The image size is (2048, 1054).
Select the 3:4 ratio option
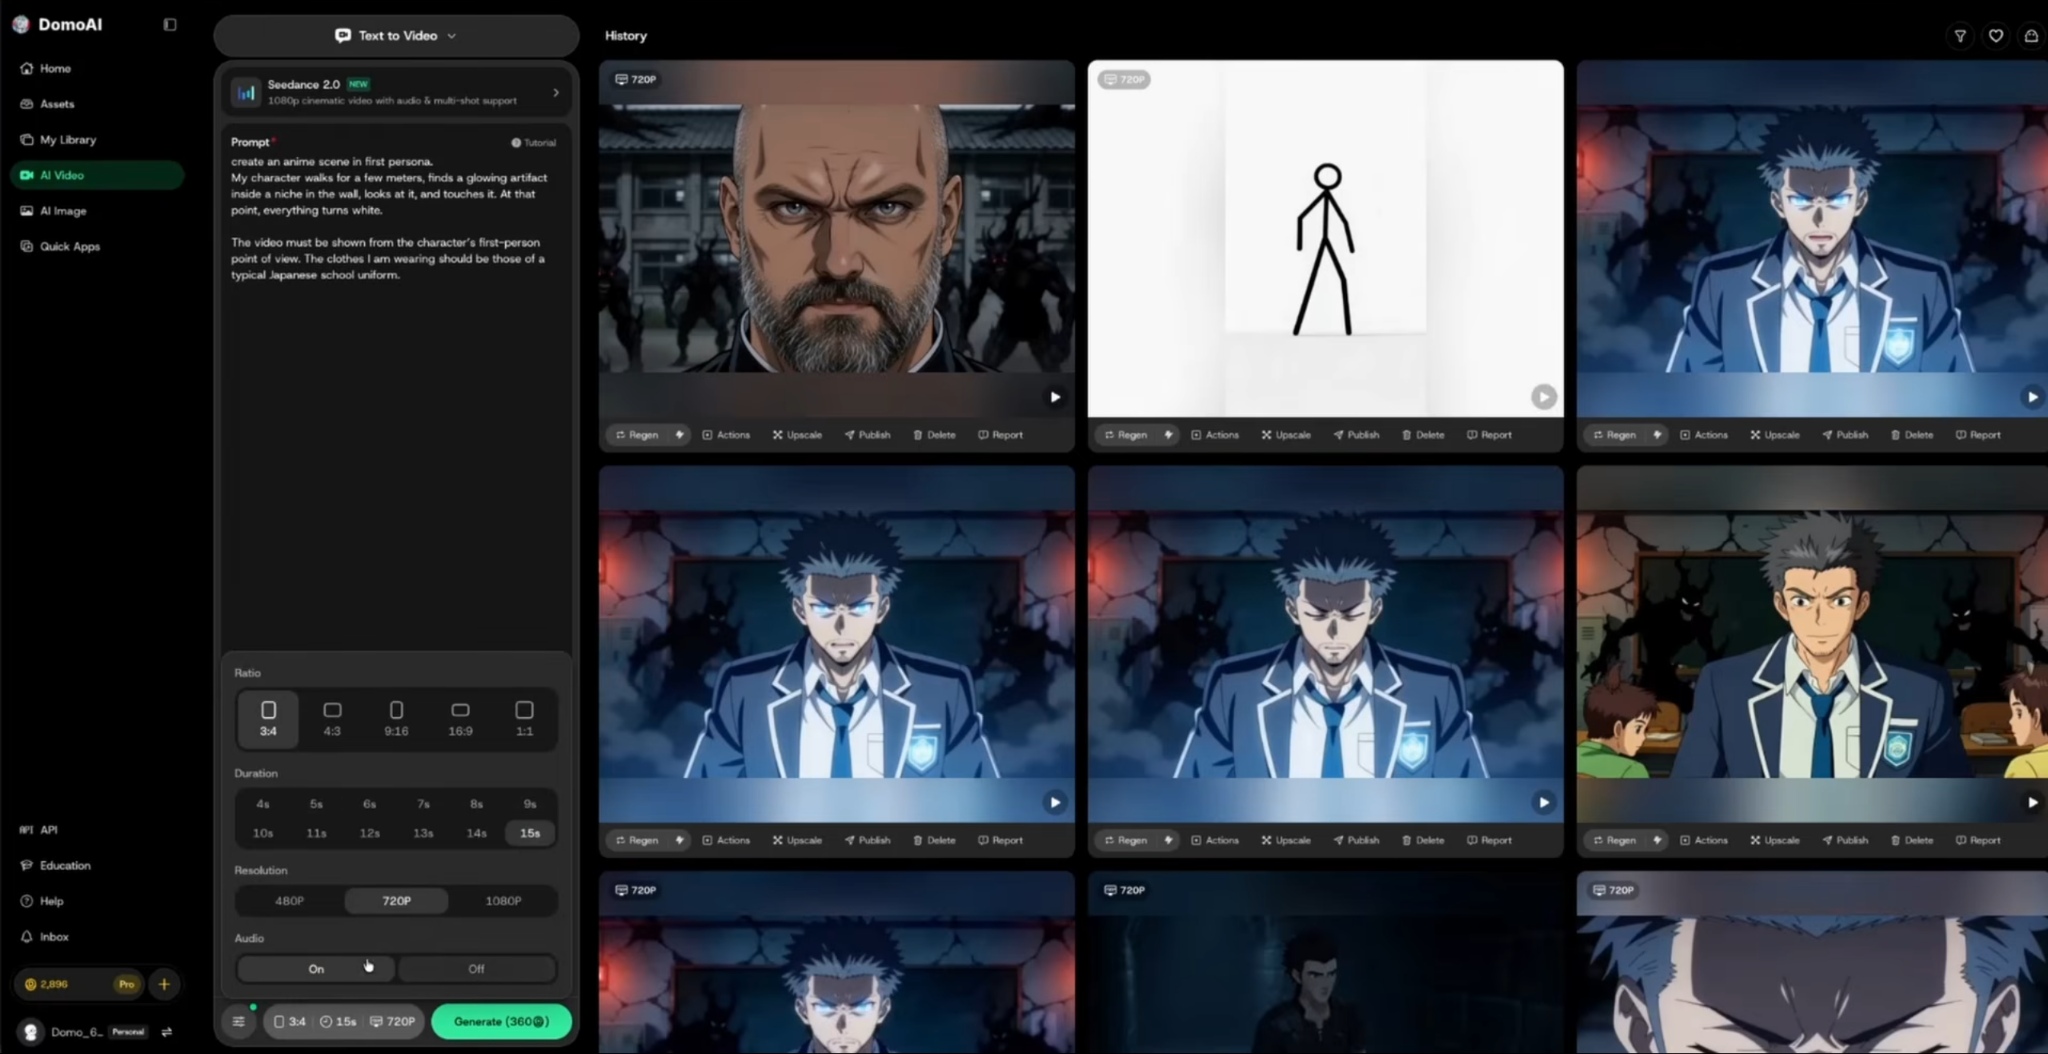coord(268,718)
